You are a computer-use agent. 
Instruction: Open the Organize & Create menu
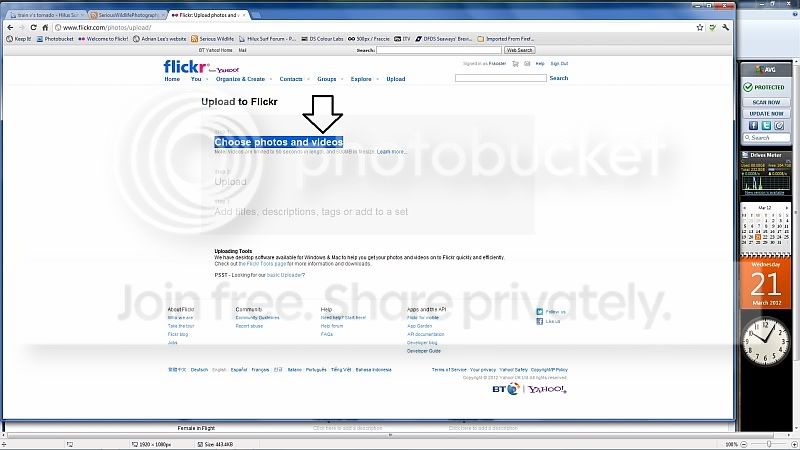[240, 79]
